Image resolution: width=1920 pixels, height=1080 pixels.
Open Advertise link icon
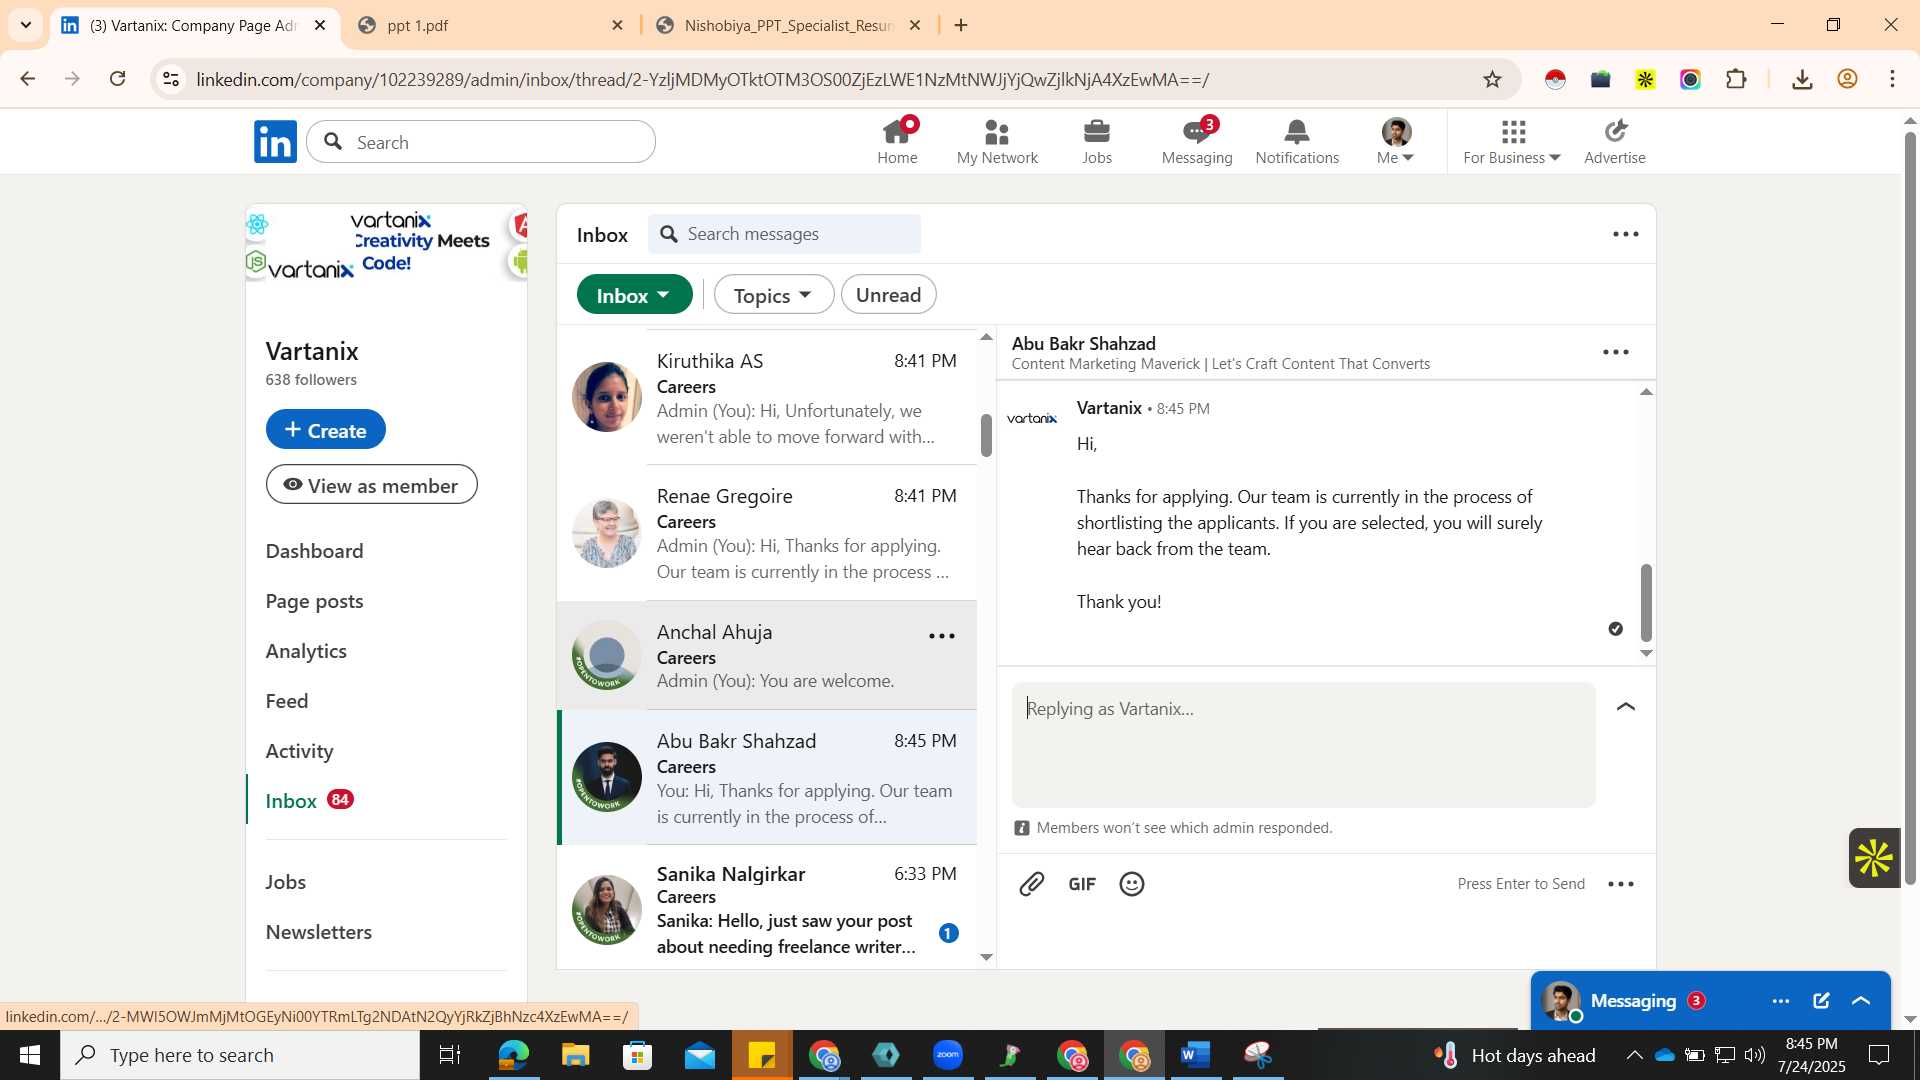[x=1615, y=141]
